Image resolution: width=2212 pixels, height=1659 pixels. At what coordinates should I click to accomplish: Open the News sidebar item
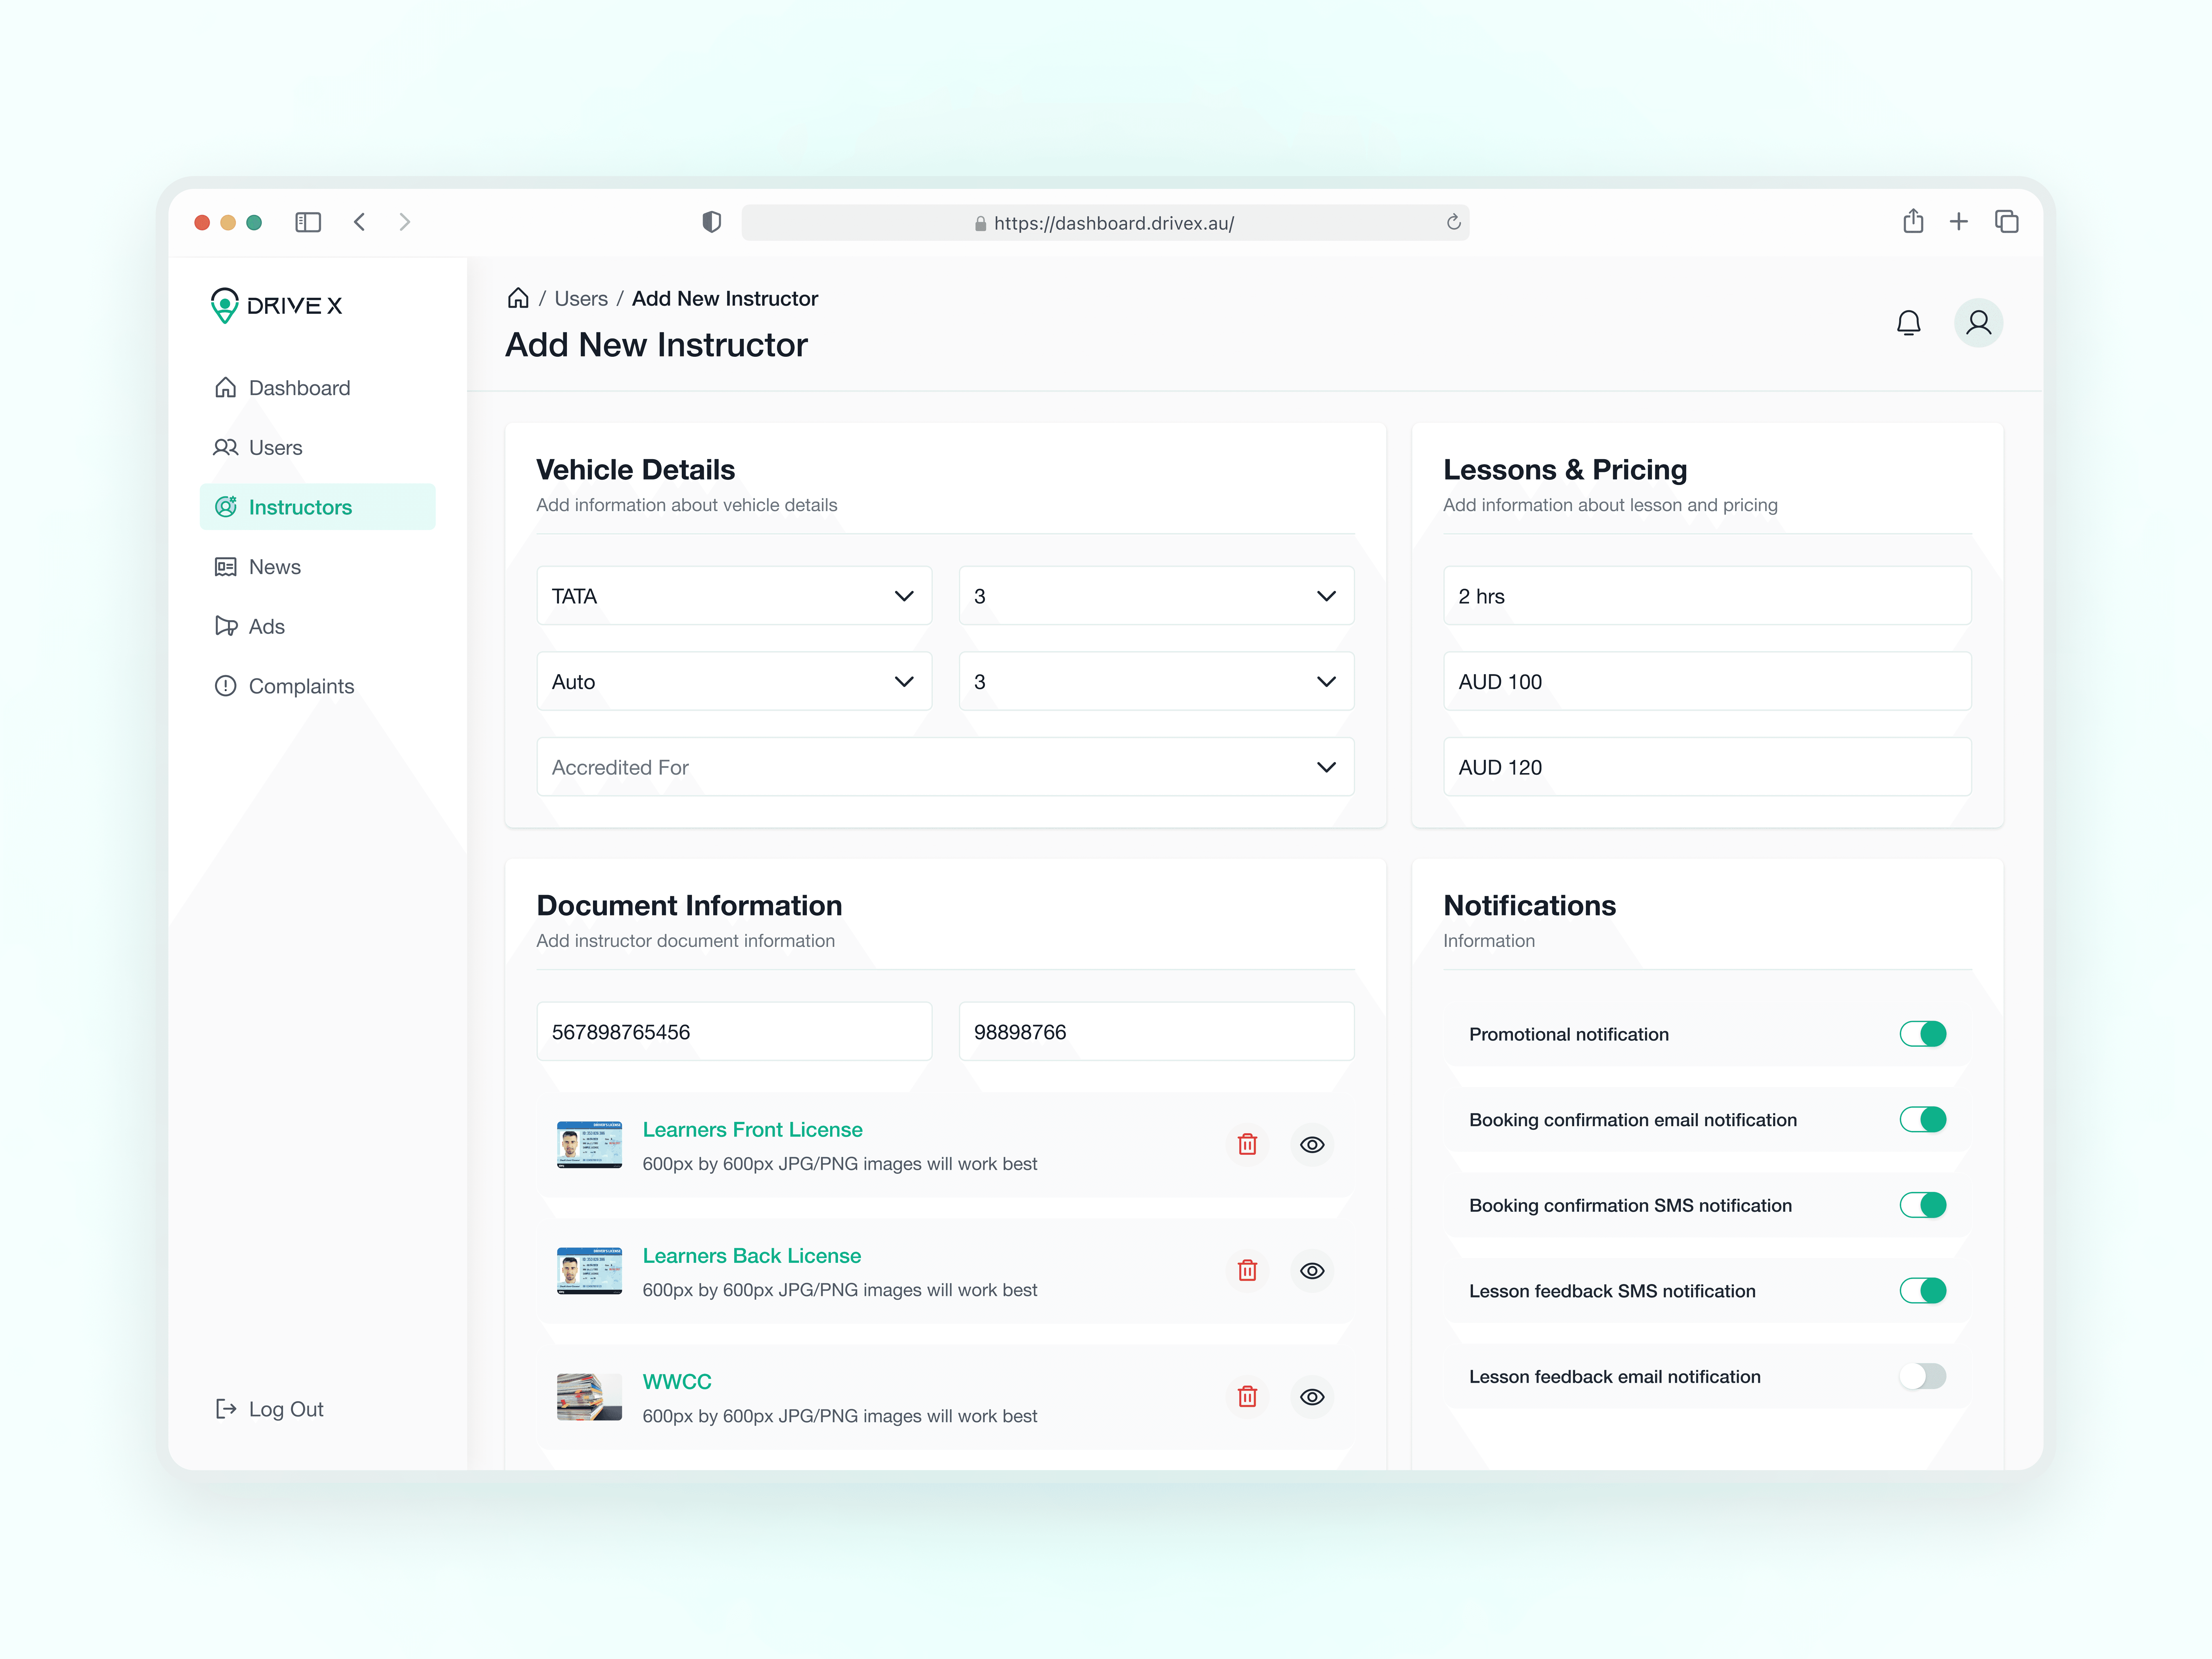(x=274, y=567)
